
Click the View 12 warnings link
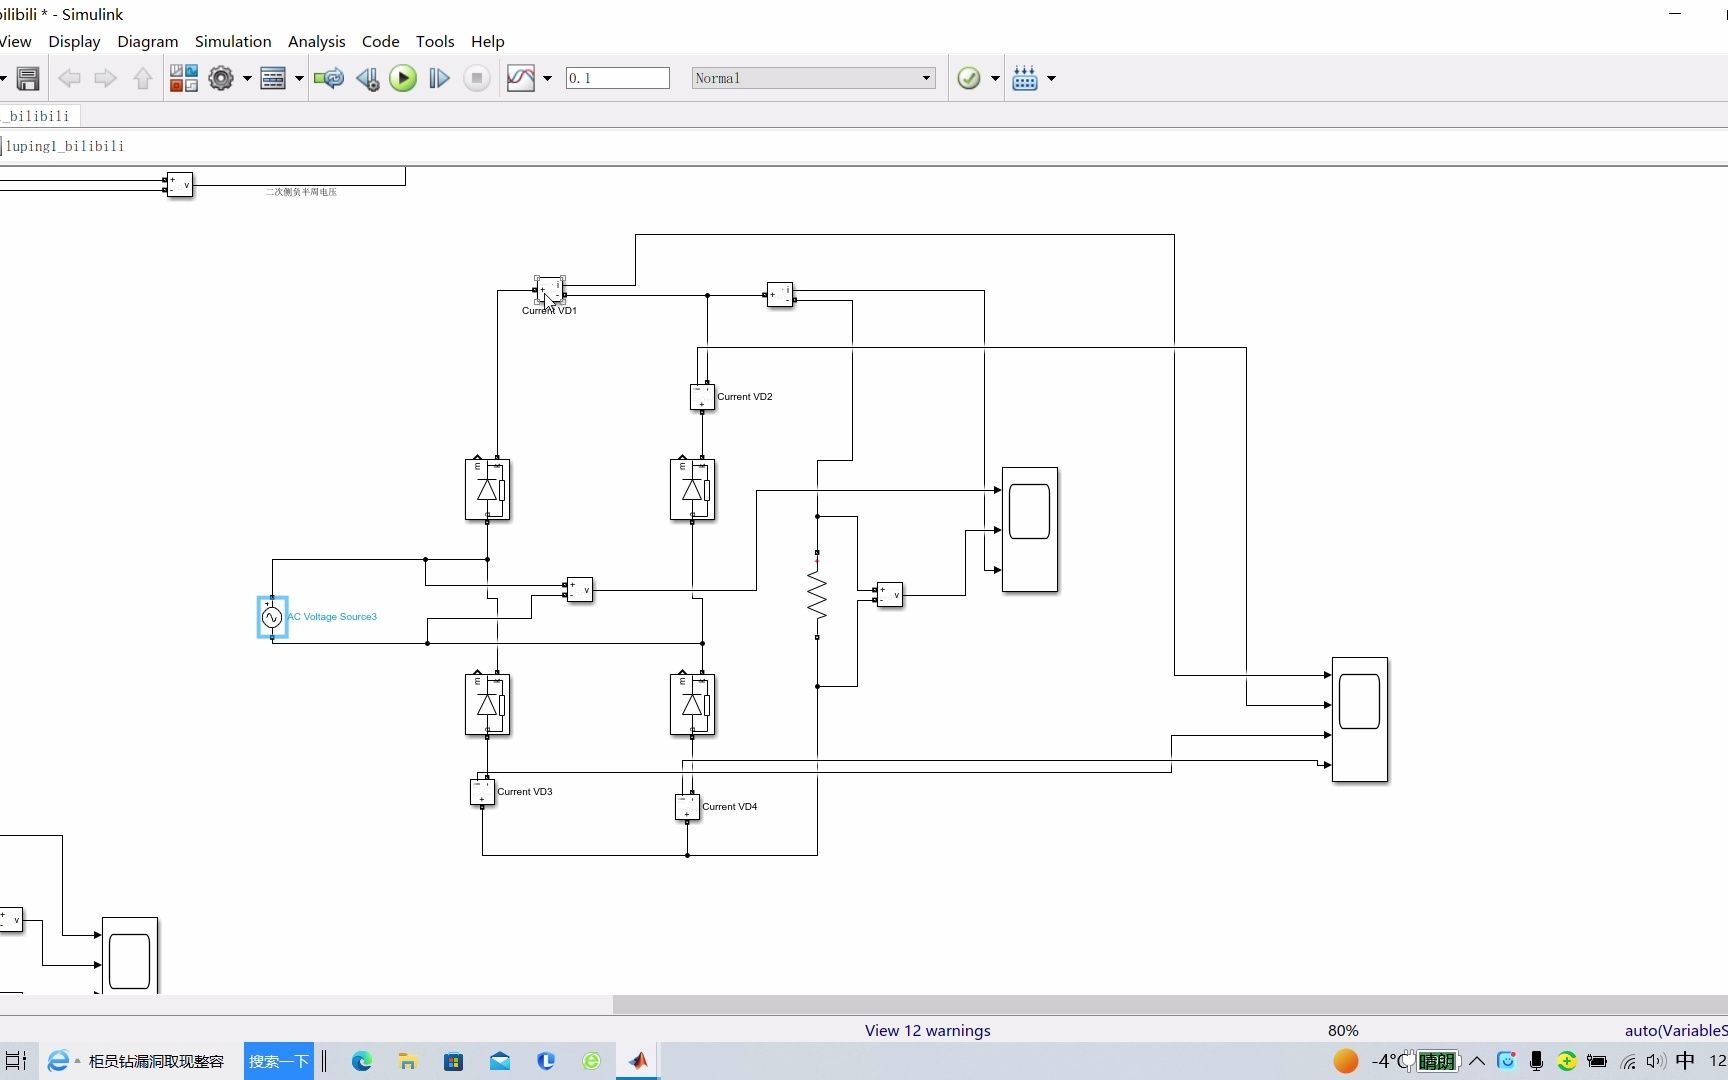(927, 1030)
